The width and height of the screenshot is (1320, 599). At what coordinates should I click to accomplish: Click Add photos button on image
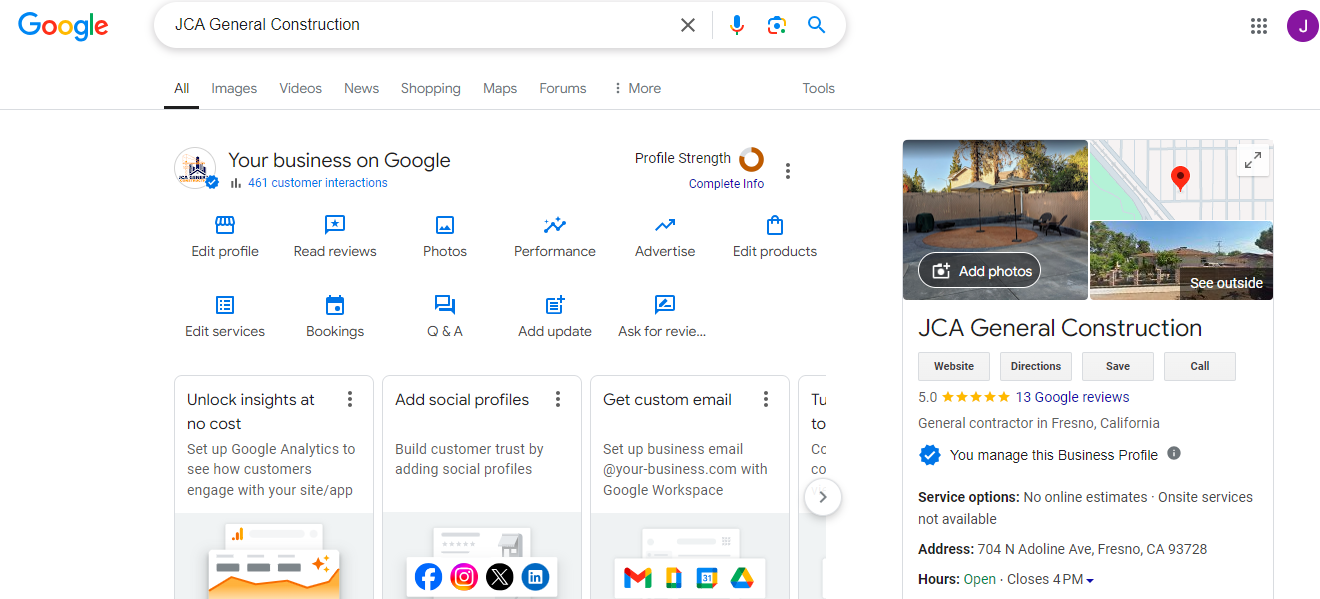click(980, 271)
